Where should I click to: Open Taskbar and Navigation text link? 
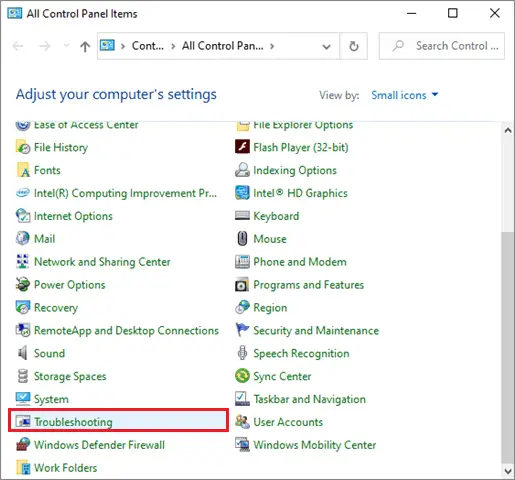coord(310,399)
